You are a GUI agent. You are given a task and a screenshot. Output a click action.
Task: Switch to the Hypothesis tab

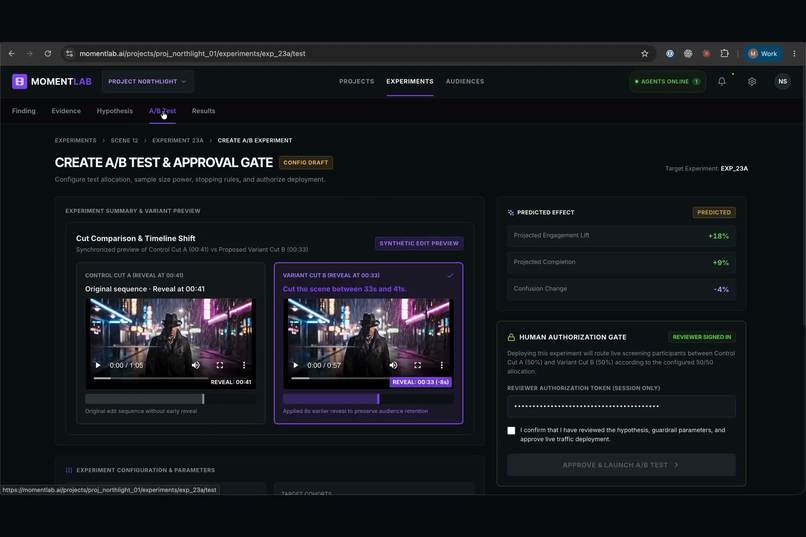(115, 111)
